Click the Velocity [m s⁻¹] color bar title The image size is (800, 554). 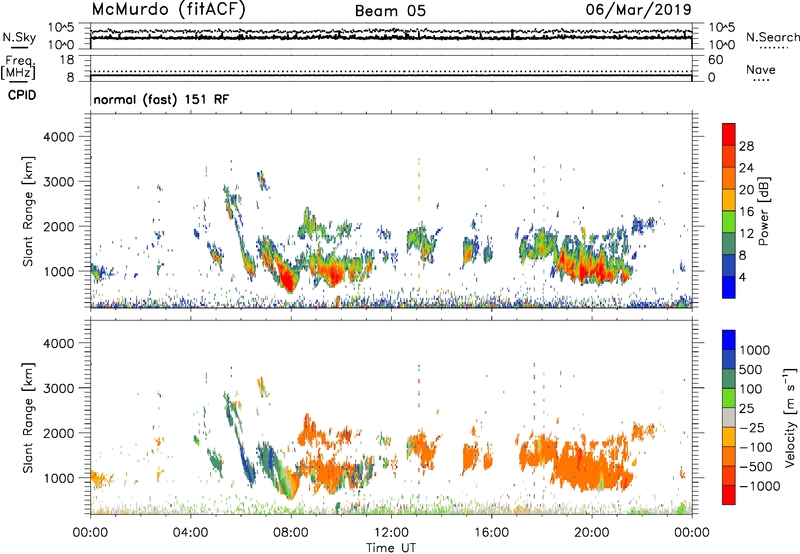pyautogui.click(x=790, y=417)
